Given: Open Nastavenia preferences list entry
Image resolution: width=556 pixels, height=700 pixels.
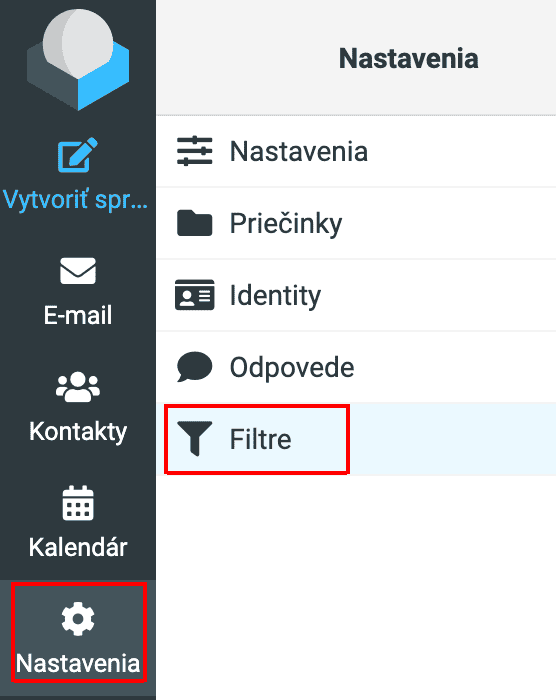Looking at the screenshot, I should (356, 151).
